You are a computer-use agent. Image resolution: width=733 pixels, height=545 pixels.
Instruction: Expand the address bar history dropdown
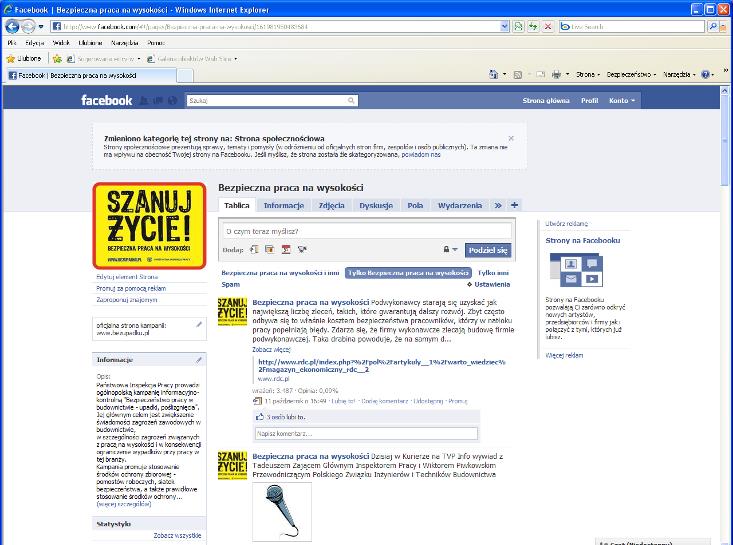coord(504,27)
